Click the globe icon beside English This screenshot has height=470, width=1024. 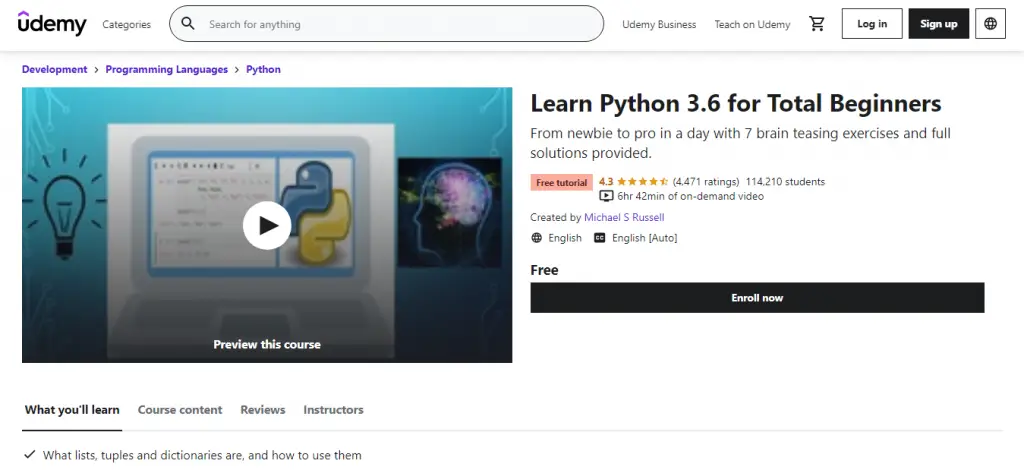coord(537,238)
